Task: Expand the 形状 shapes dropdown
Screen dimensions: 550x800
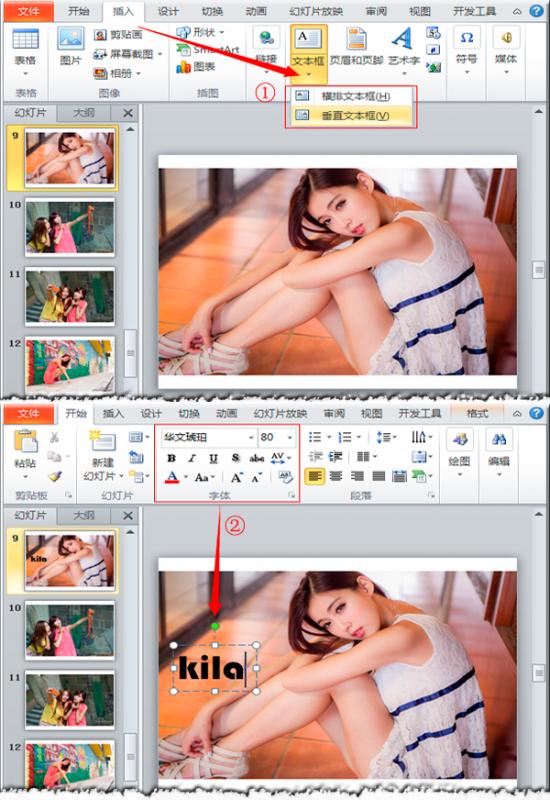Action: 222,32
